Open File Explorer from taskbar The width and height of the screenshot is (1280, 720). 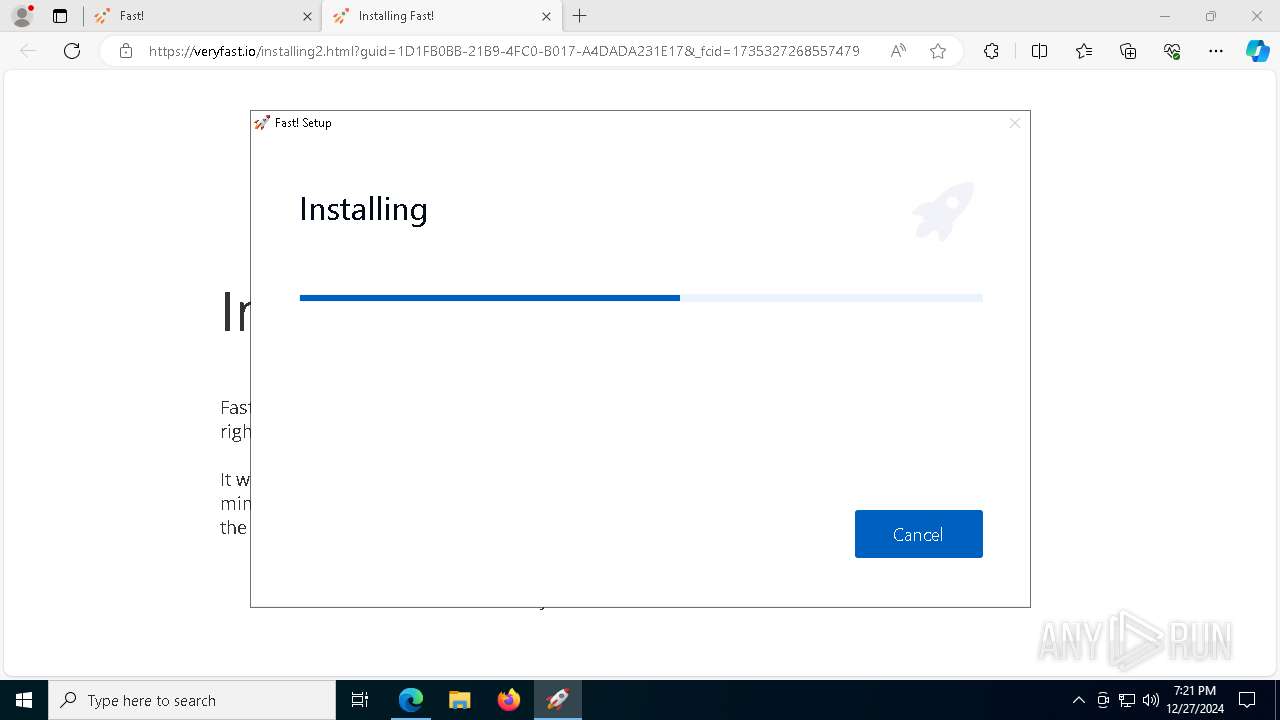point(460,700)
